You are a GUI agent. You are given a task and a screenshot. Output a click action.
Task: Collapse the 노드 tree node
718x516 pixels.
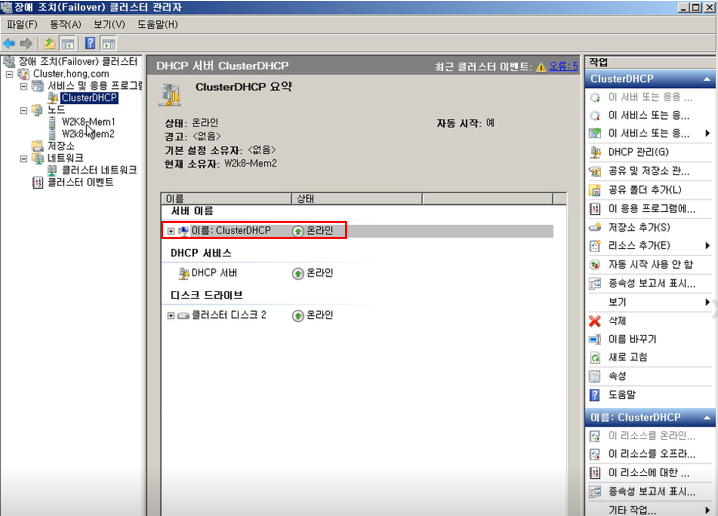coord(23,110)
